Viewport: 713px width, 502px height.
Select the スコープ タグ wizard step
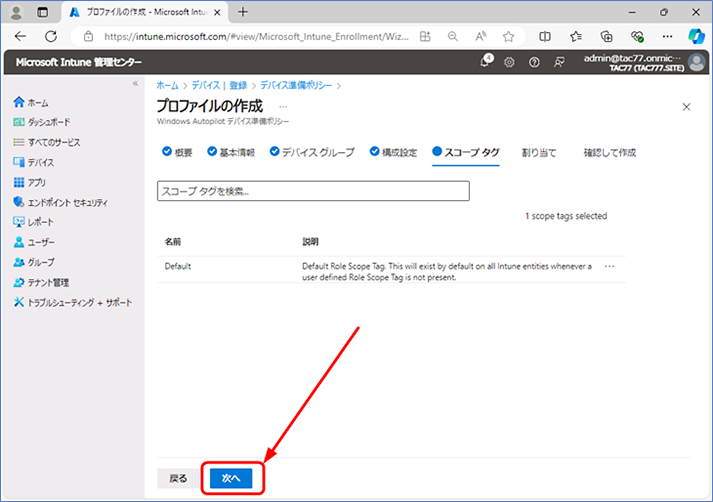point(466,152)
